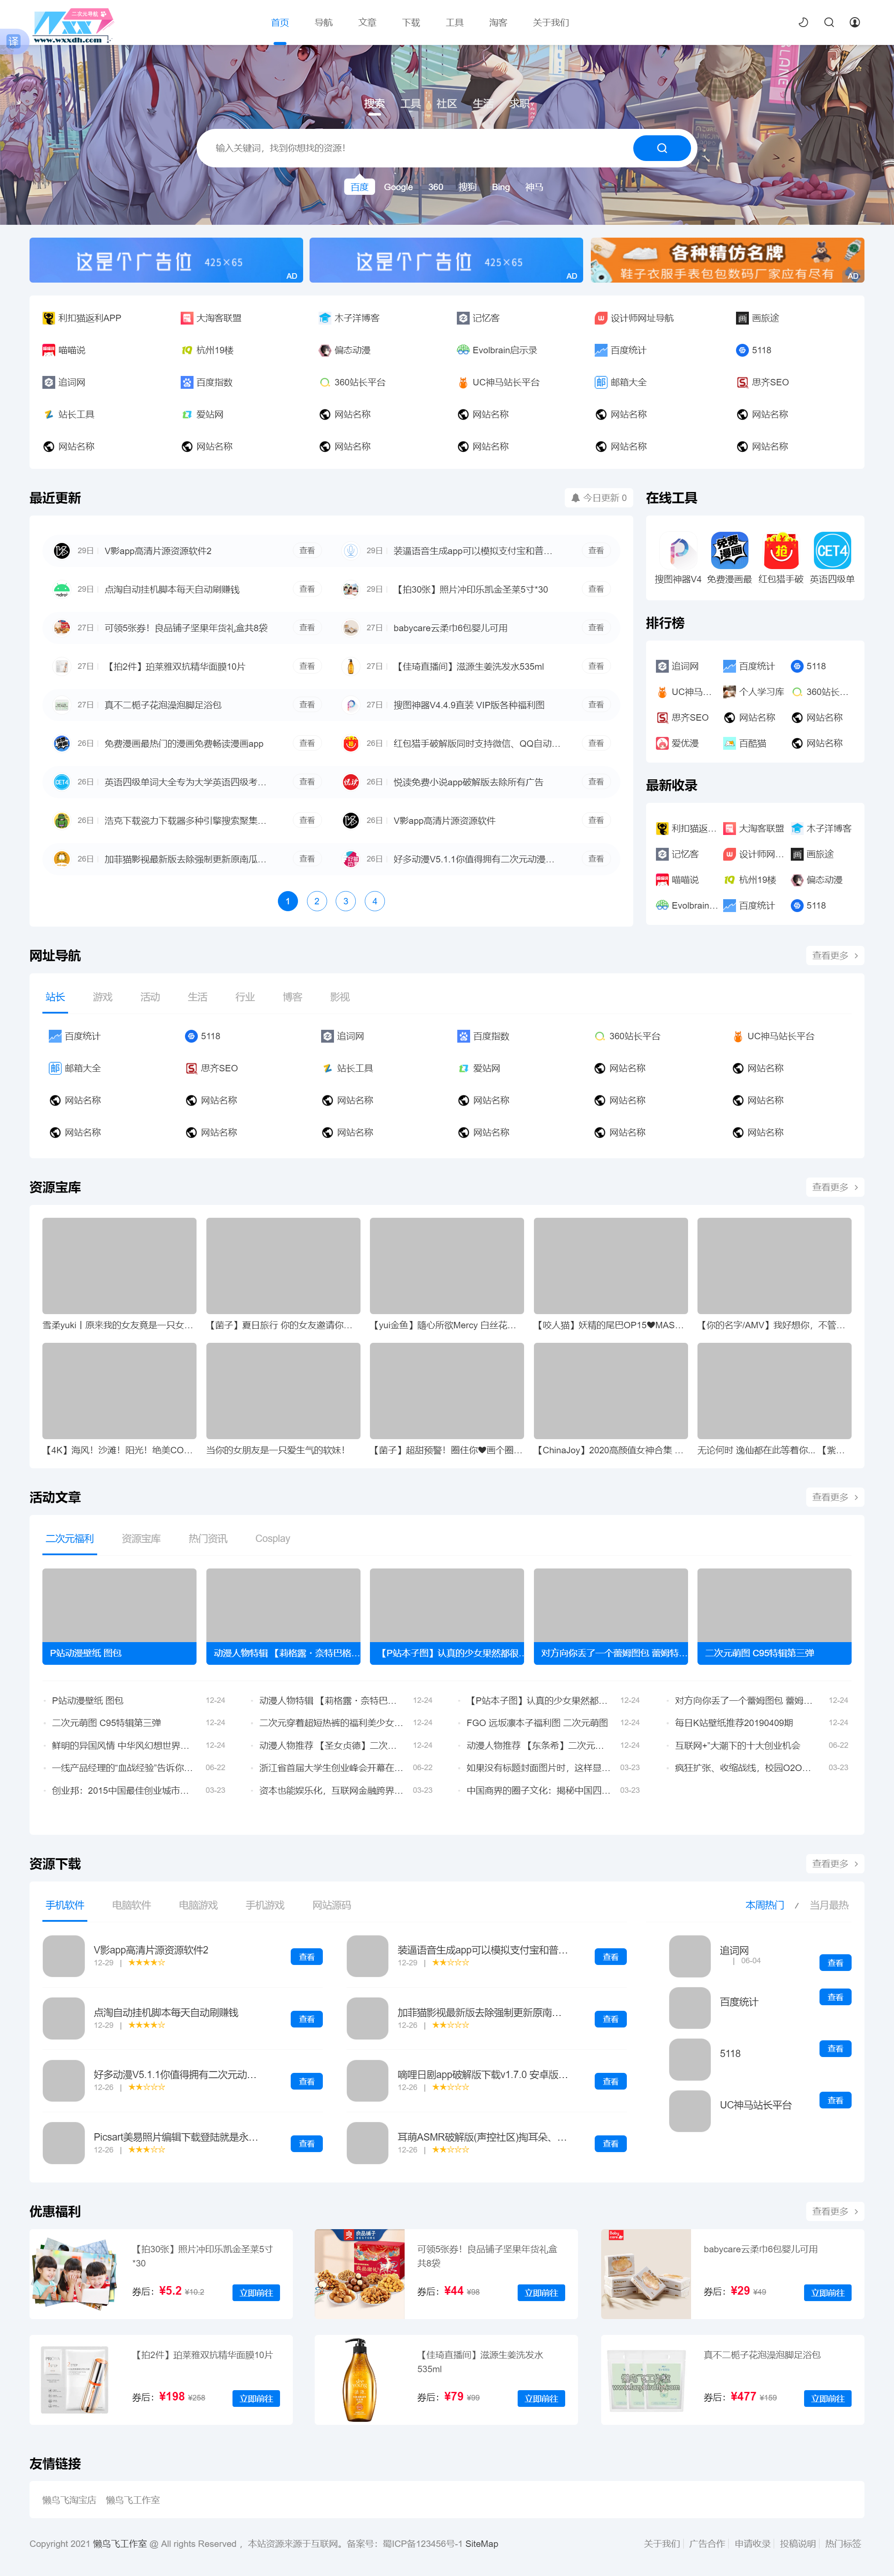
Task: Select 搜狗 as search engine
Action: coord(467,187)
